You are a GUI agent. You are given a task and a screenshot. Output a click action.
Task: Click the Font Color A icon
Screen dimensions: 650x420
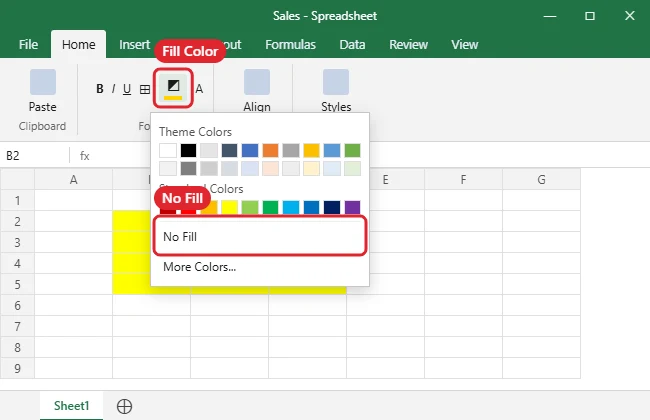199,89
